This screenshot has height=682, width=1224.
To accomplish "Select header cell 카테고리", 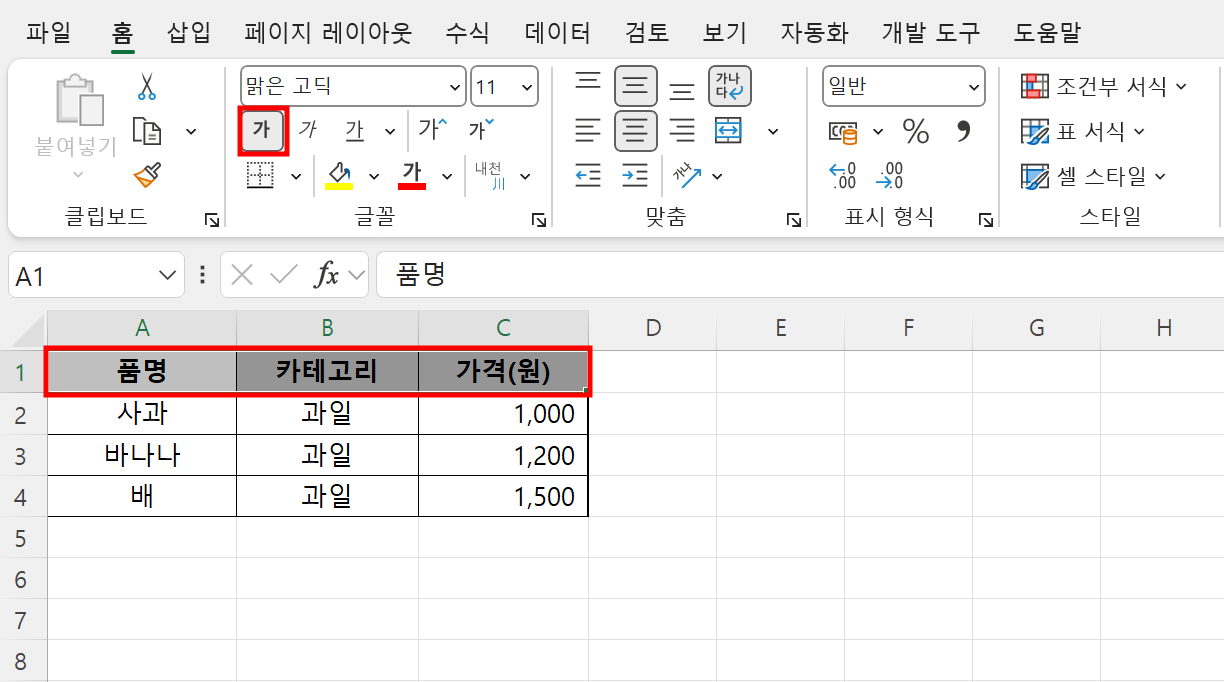I will tap(327, 372).
